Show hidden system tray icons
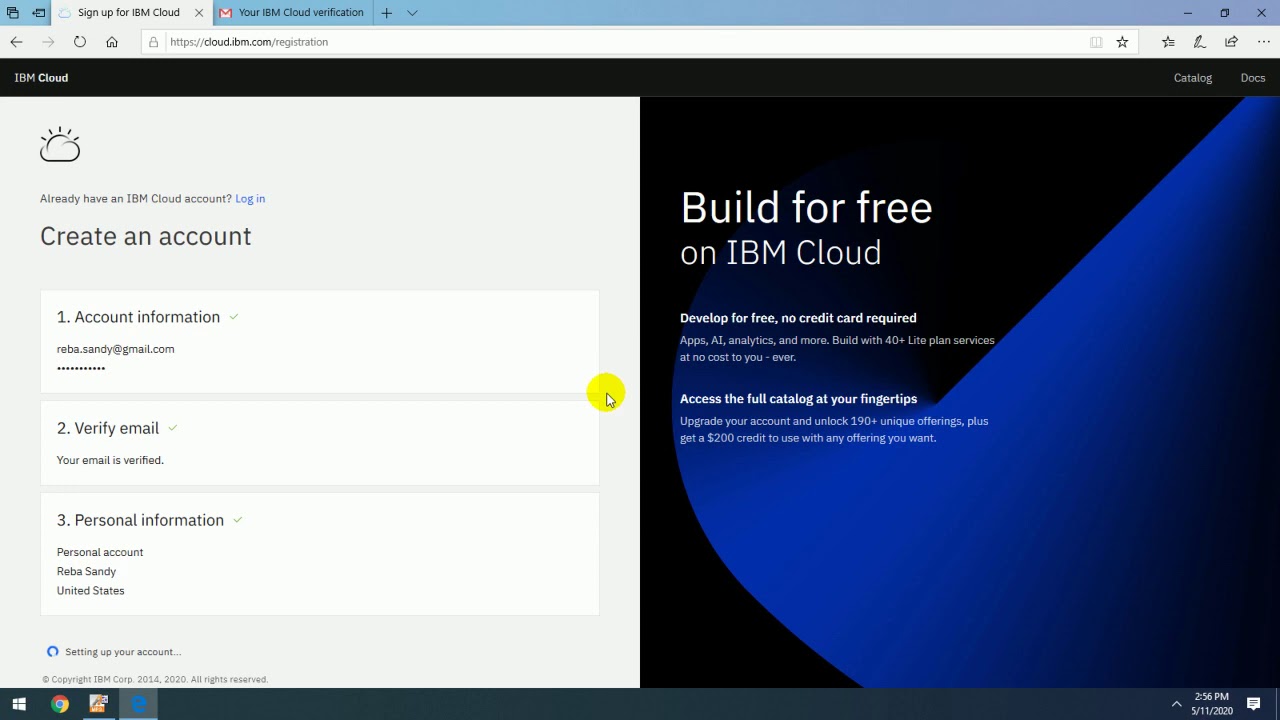Image resolution: width=1280 pixels, height=720 pixels. coord(1176,704)
